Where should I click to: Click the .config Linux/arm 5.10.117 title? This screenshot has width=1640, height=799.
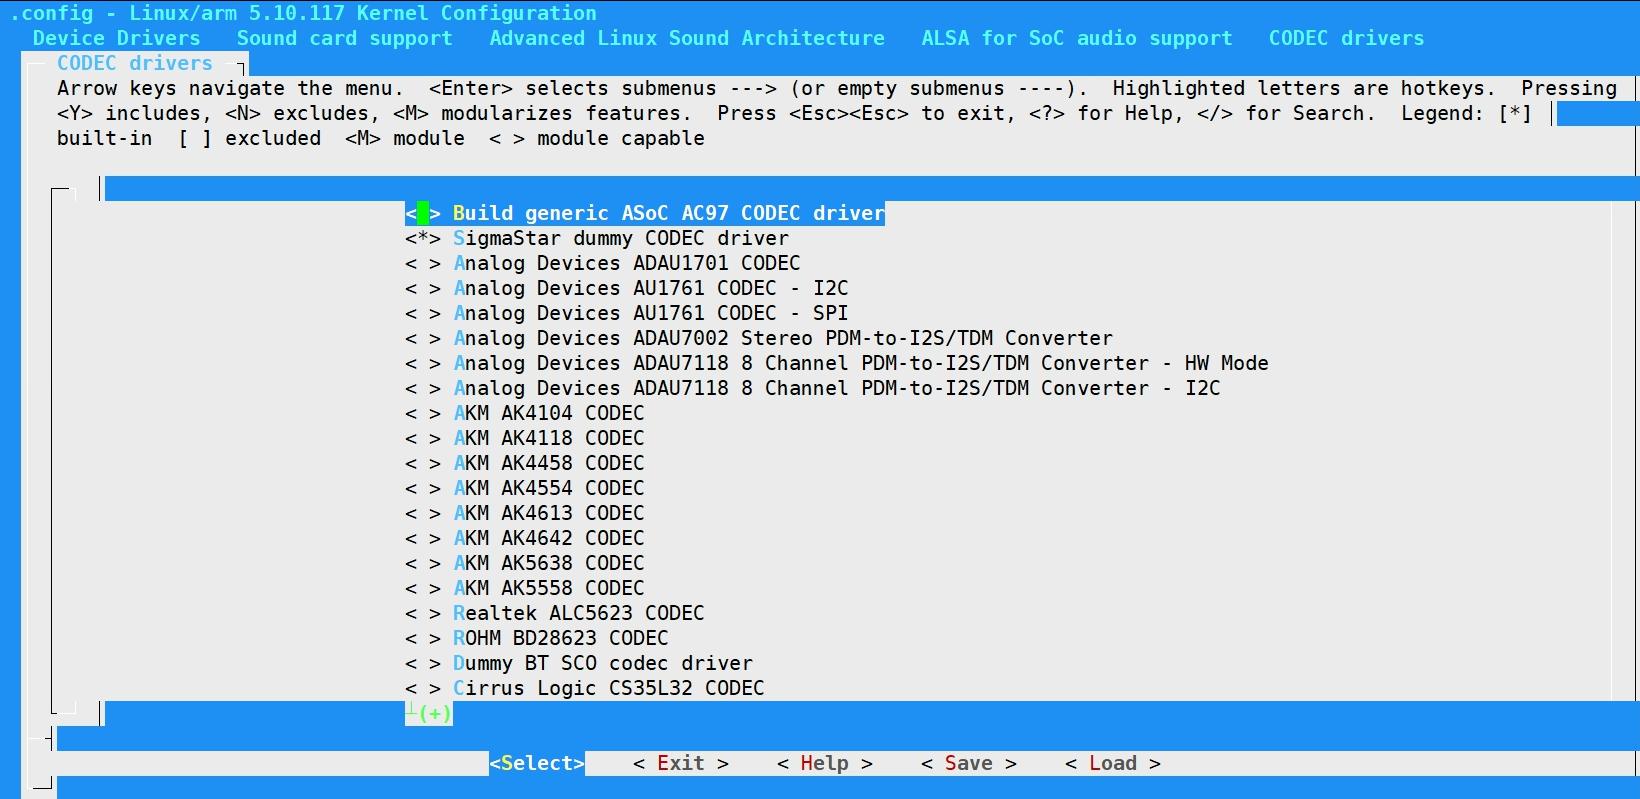point(303,13)
